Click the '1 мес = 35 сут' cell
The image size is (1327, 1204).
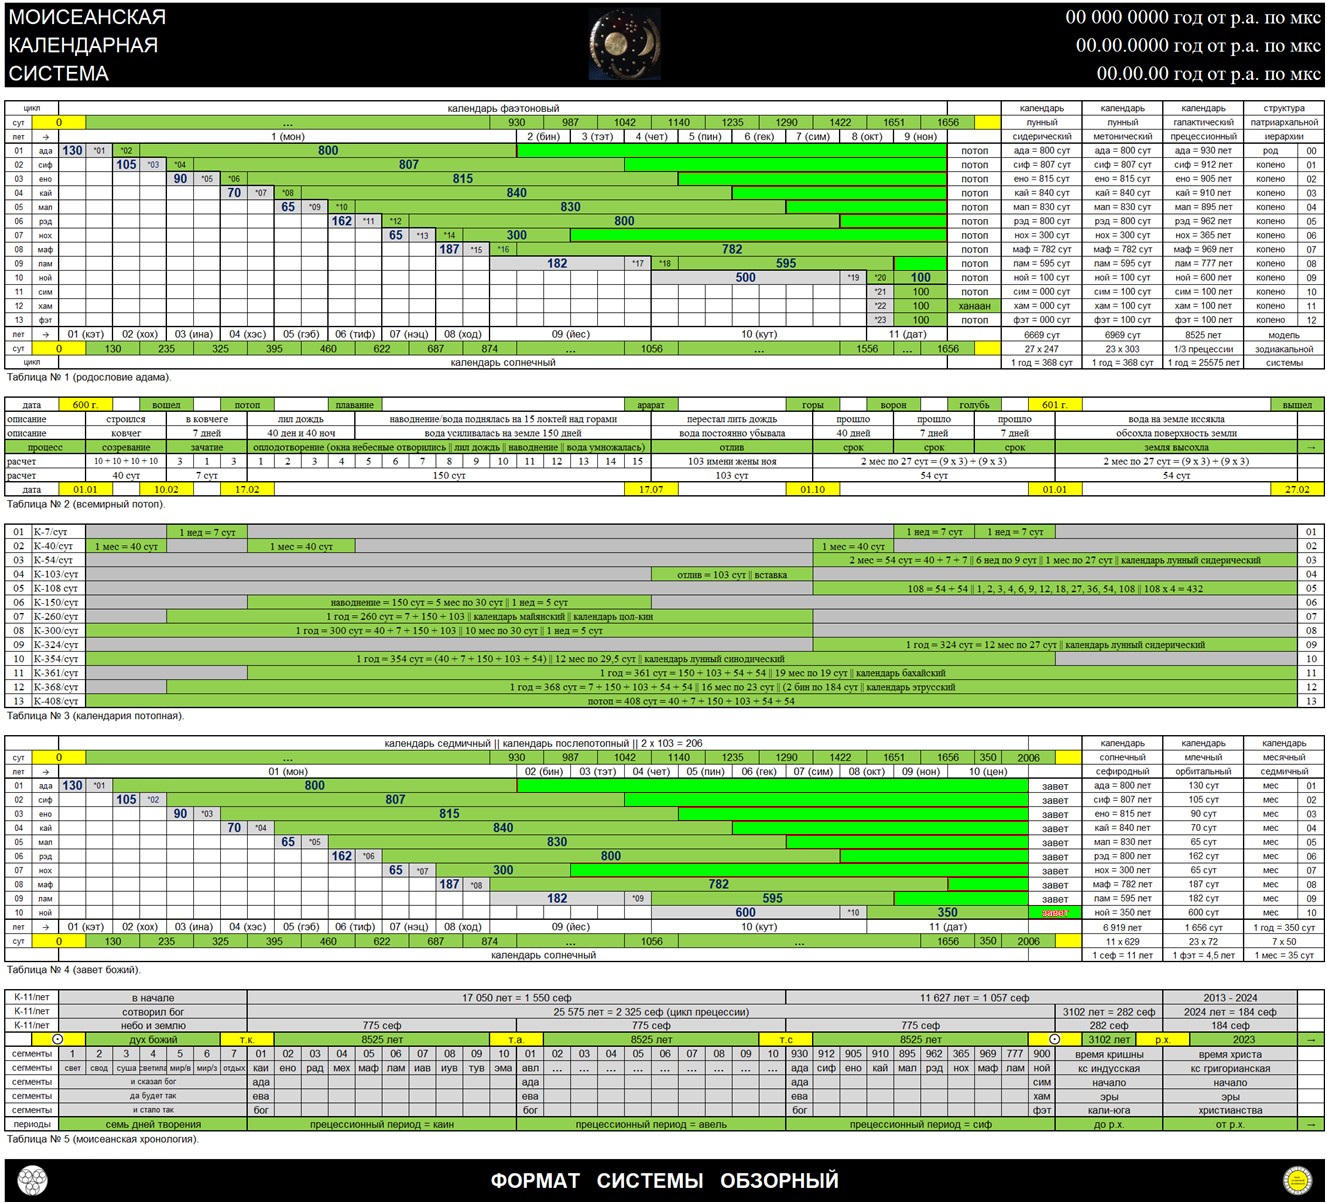[x=1284, y=956]
